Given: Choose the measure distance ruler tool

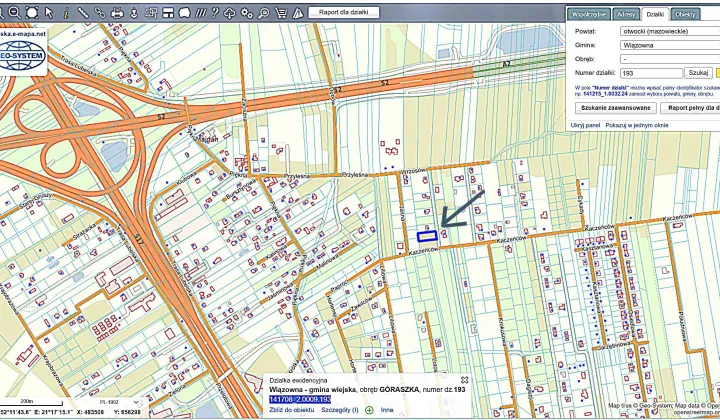Looking at the screenshot, I should click(83, 13).
